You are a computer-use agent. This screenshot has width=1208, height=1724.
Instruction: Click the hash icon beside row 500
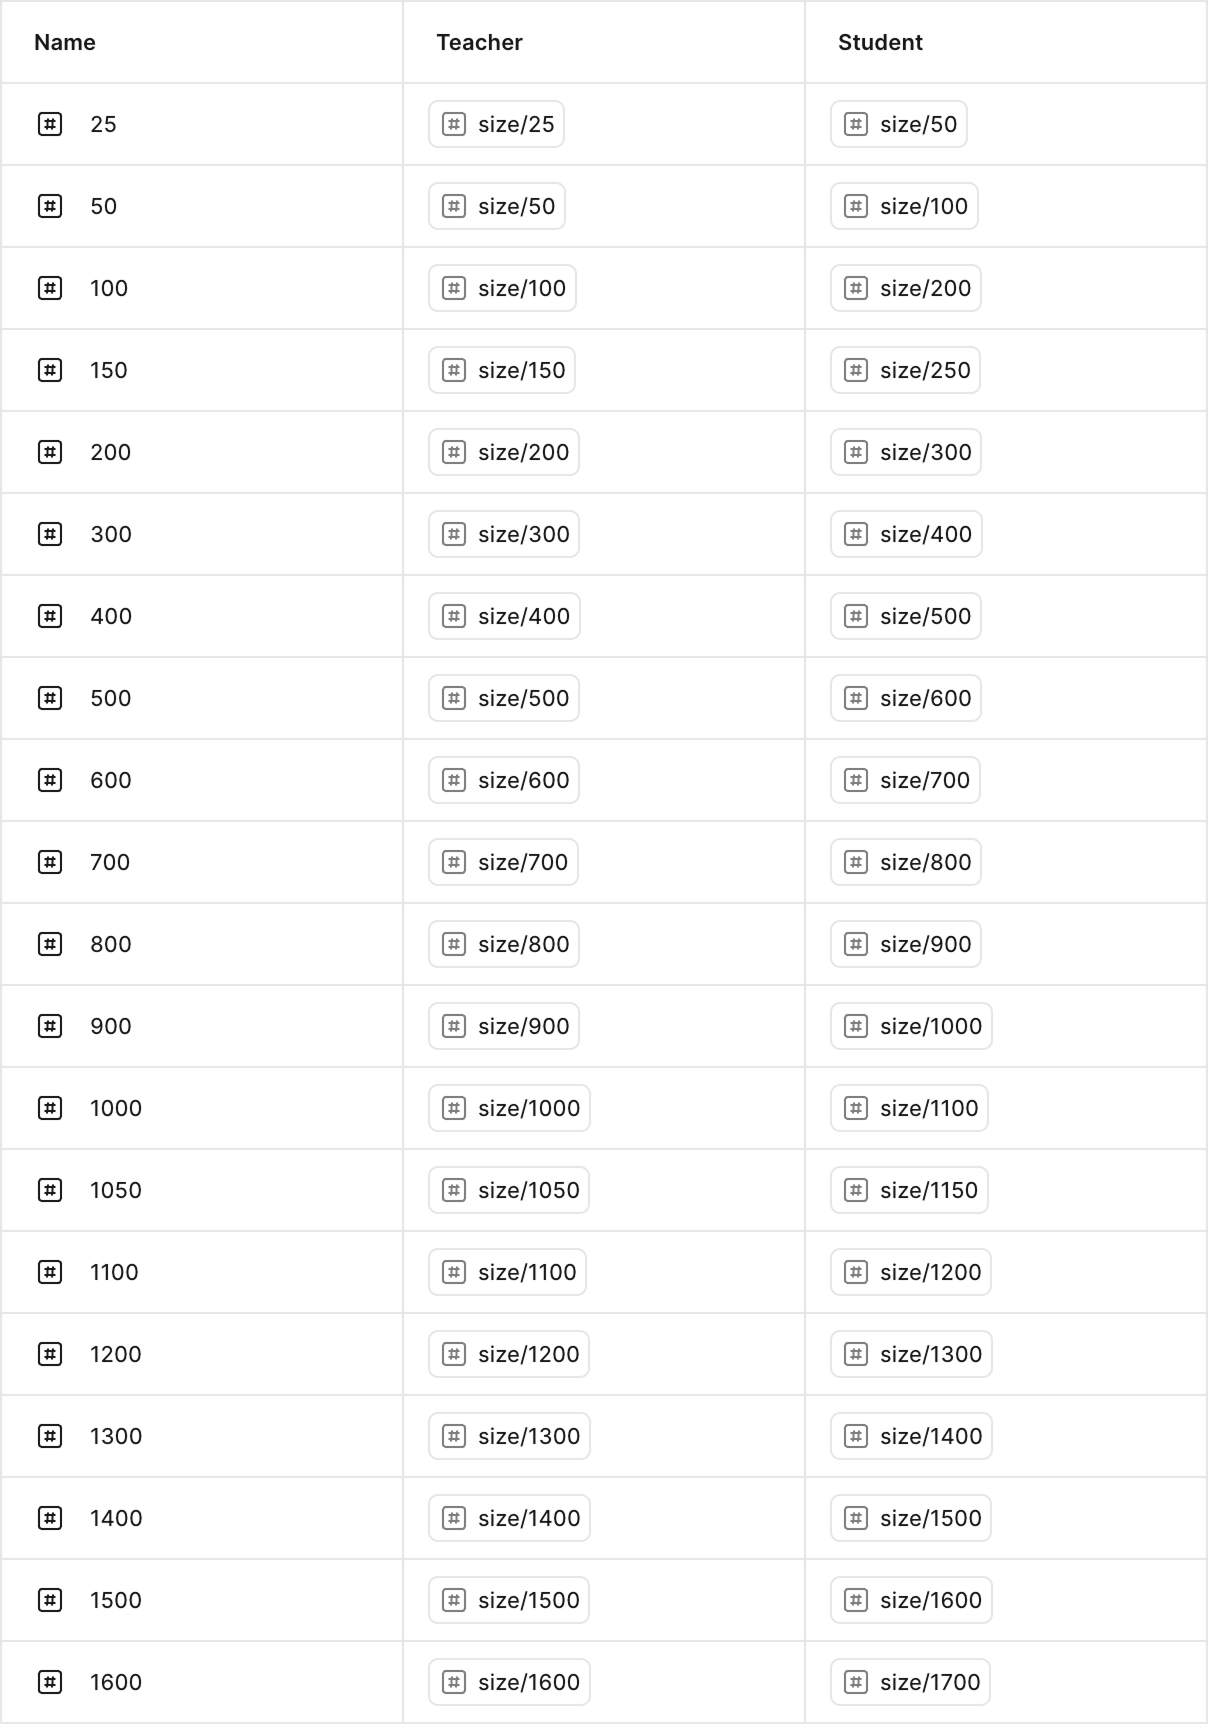click(49, 698)
